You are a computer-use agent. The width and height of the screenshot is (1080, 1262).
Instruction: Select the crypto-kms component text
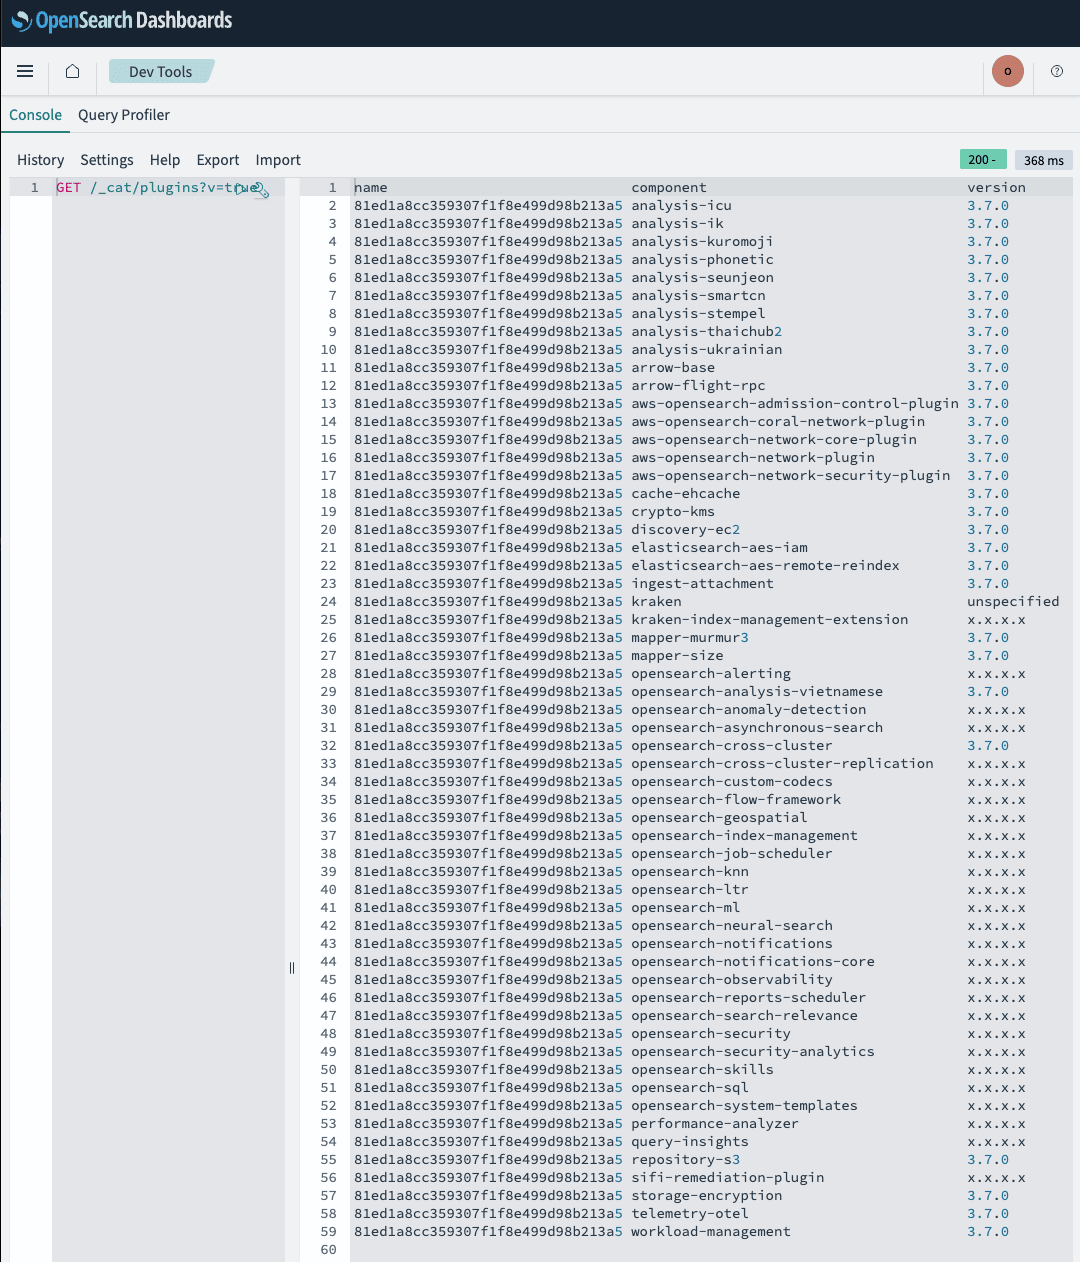pos(673,511)
